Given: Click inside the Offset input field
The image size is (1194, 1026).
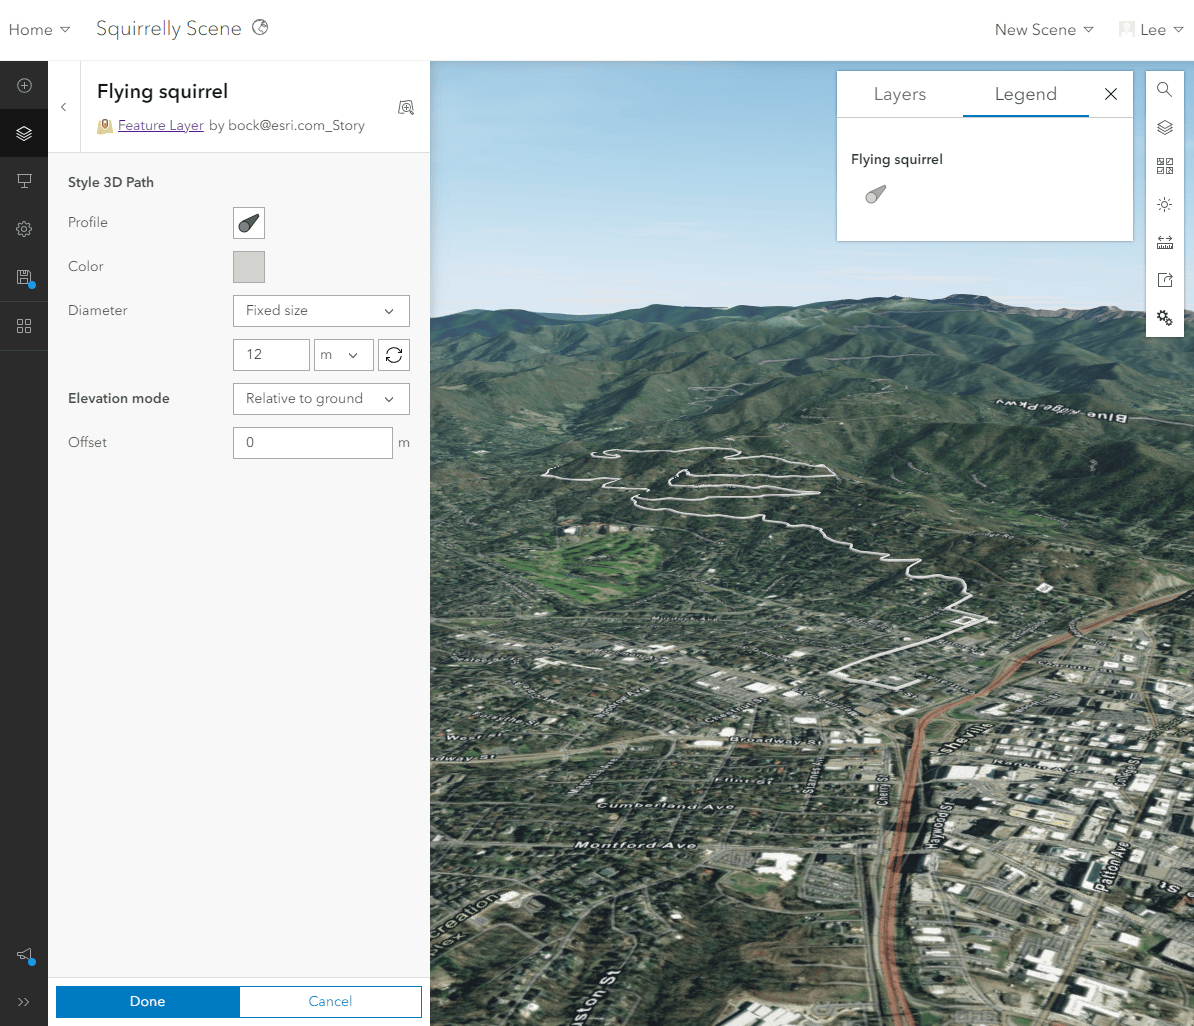Looking at the screenshot, I should tap(312, 442).
